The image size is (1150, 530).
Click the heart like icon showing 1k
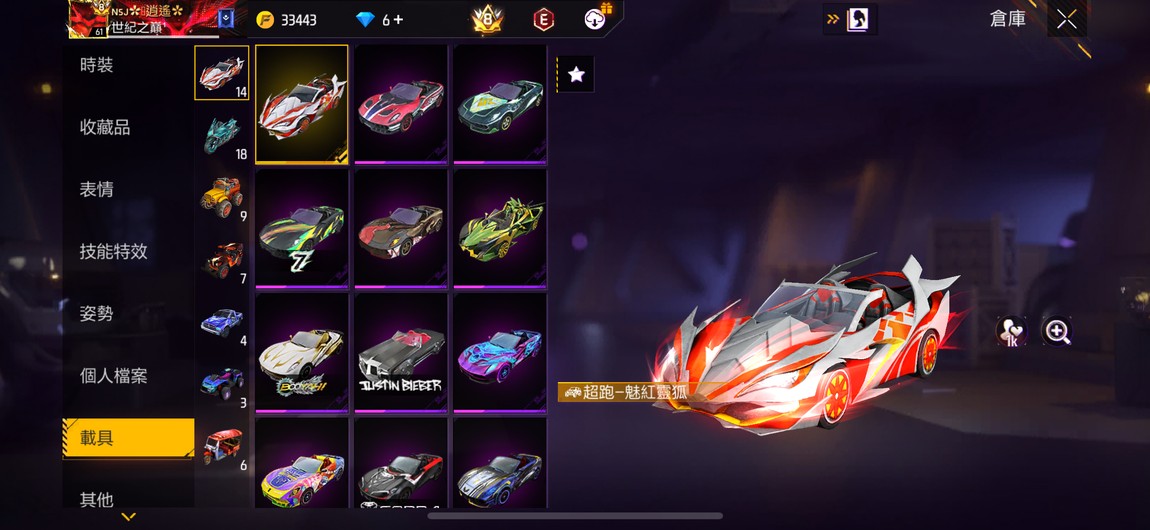click(x=1011, y=331)
